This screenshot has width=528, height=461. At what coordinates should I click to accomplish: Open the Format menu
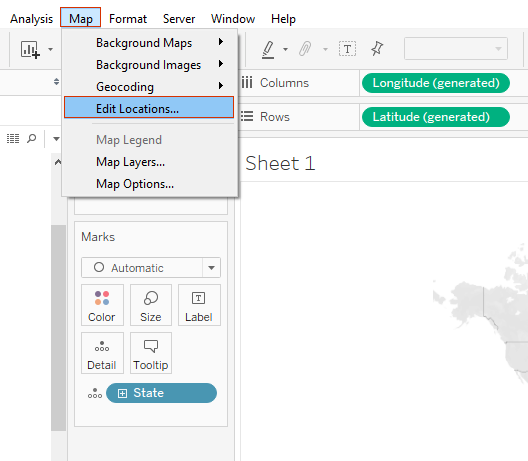click(128, 19)
